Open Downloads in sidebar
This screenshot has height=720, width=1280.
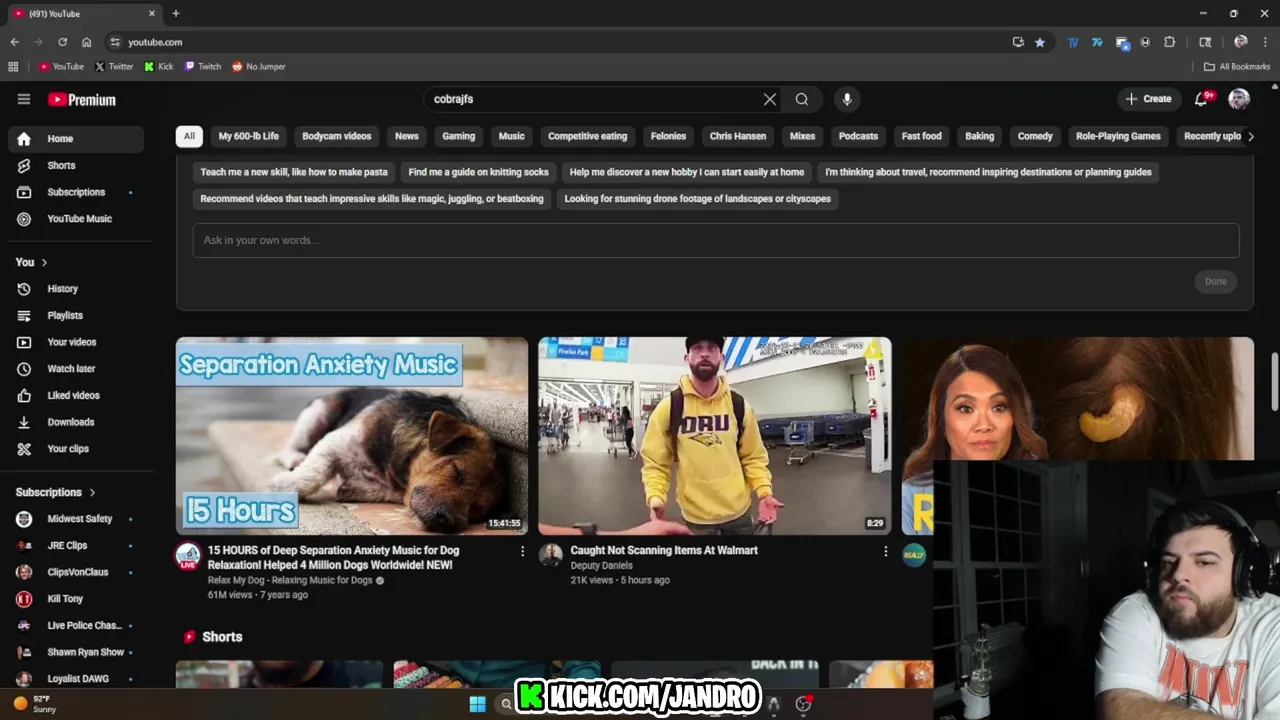[76, 422]
